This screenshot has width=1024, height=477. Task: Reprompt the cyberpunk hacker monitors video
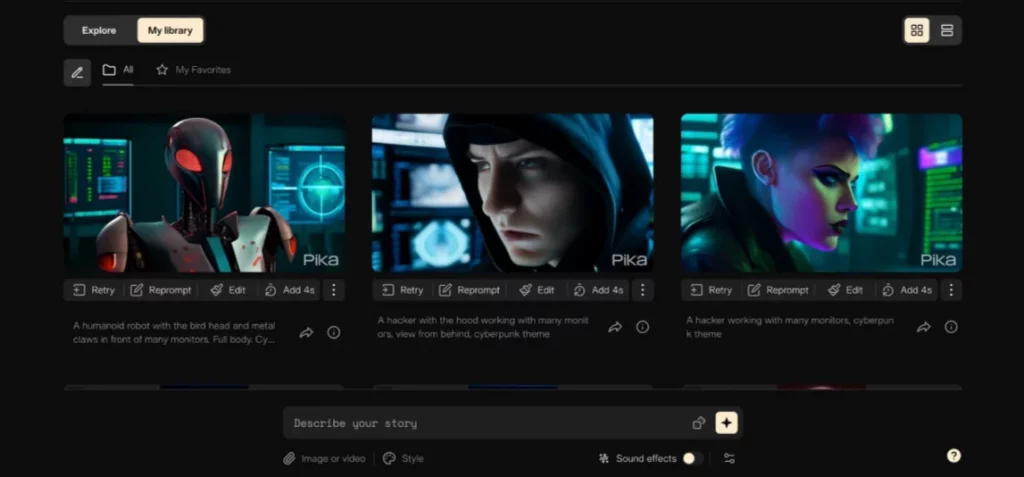(x=778, y=290)
